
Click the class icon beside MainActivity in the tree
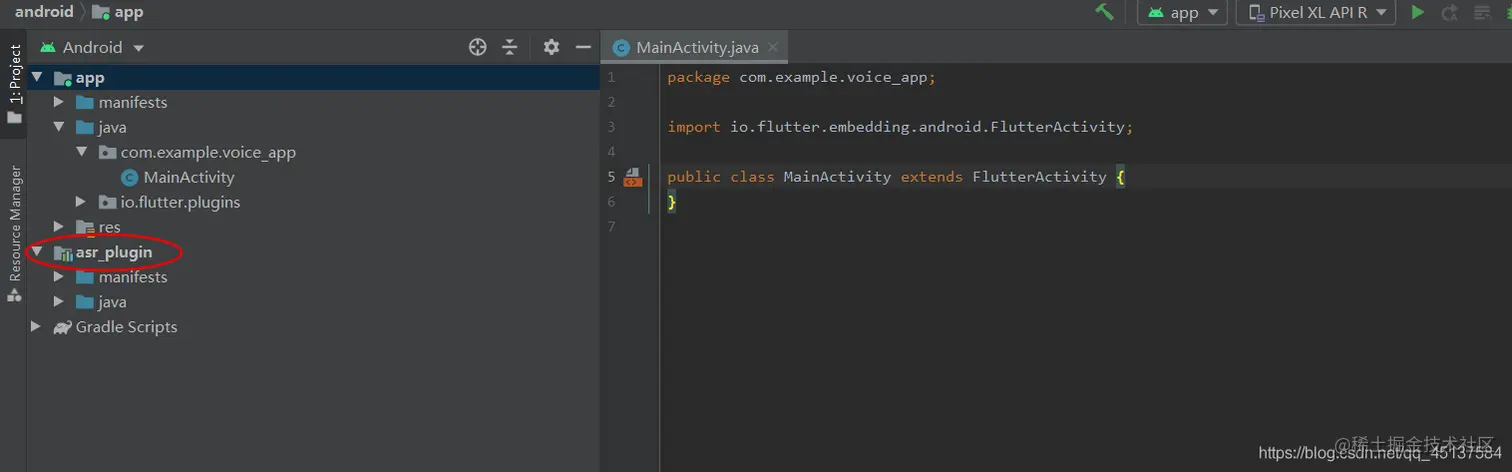129,177
